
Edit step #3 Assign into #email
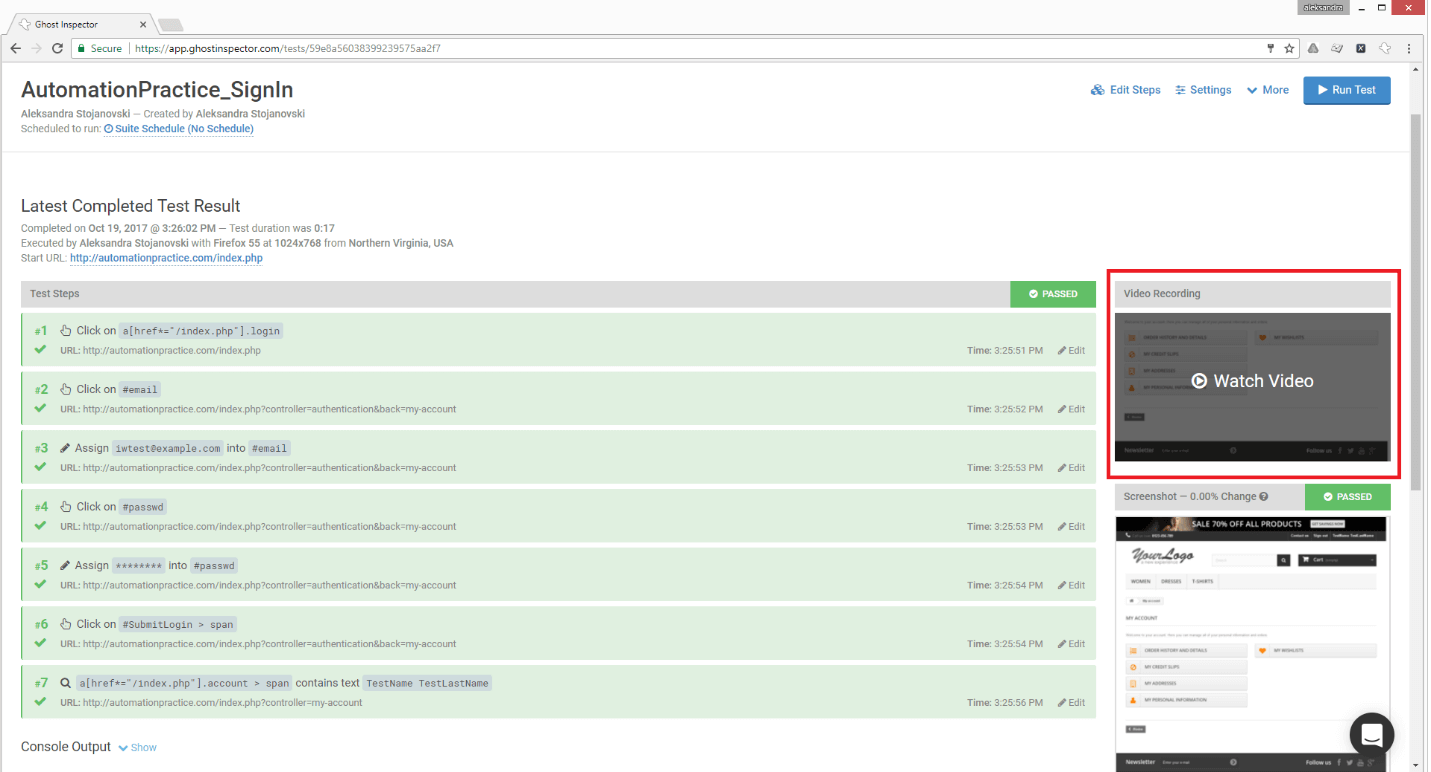(x=1071, y=468)
